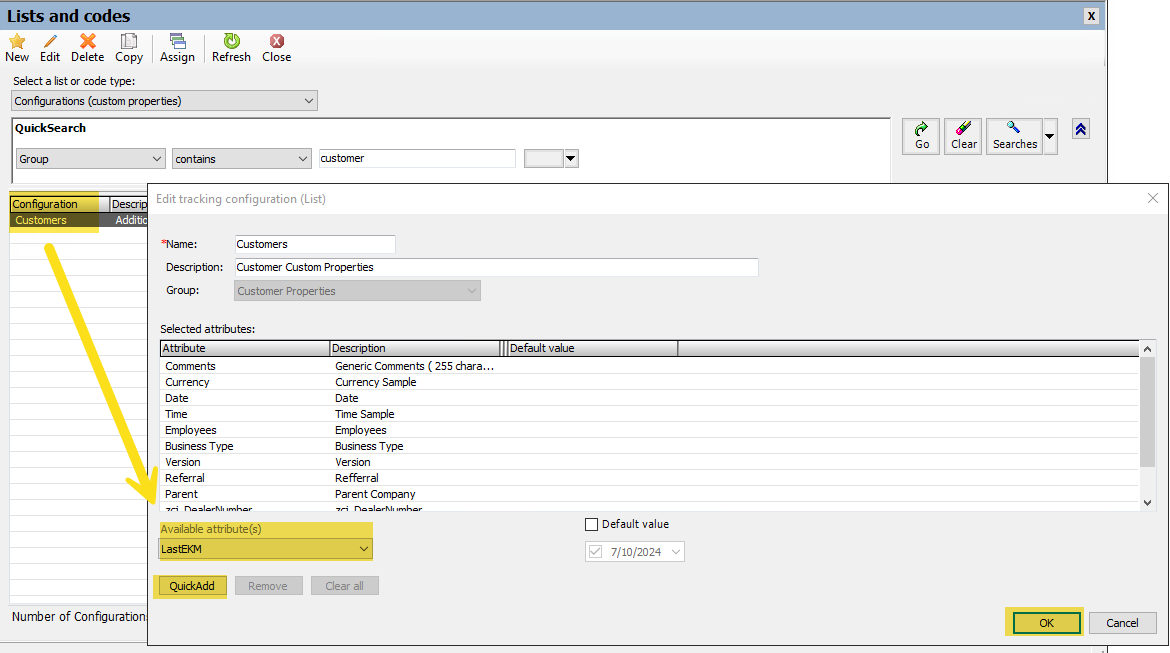Screen dimensions: 1170x653
Task: Expand the Searches dropdown arrow
Action: (1050, 137)
